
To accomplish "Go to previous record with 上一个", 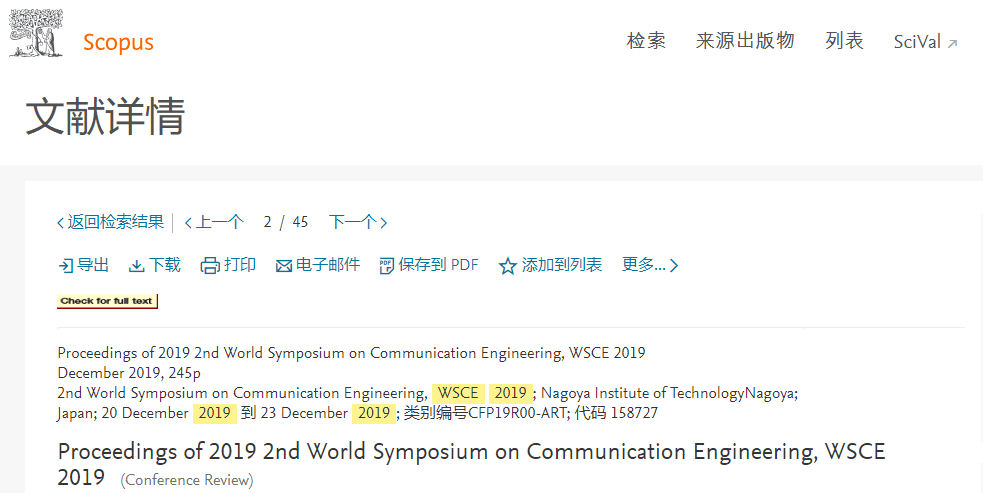I will tap(214, 222).
